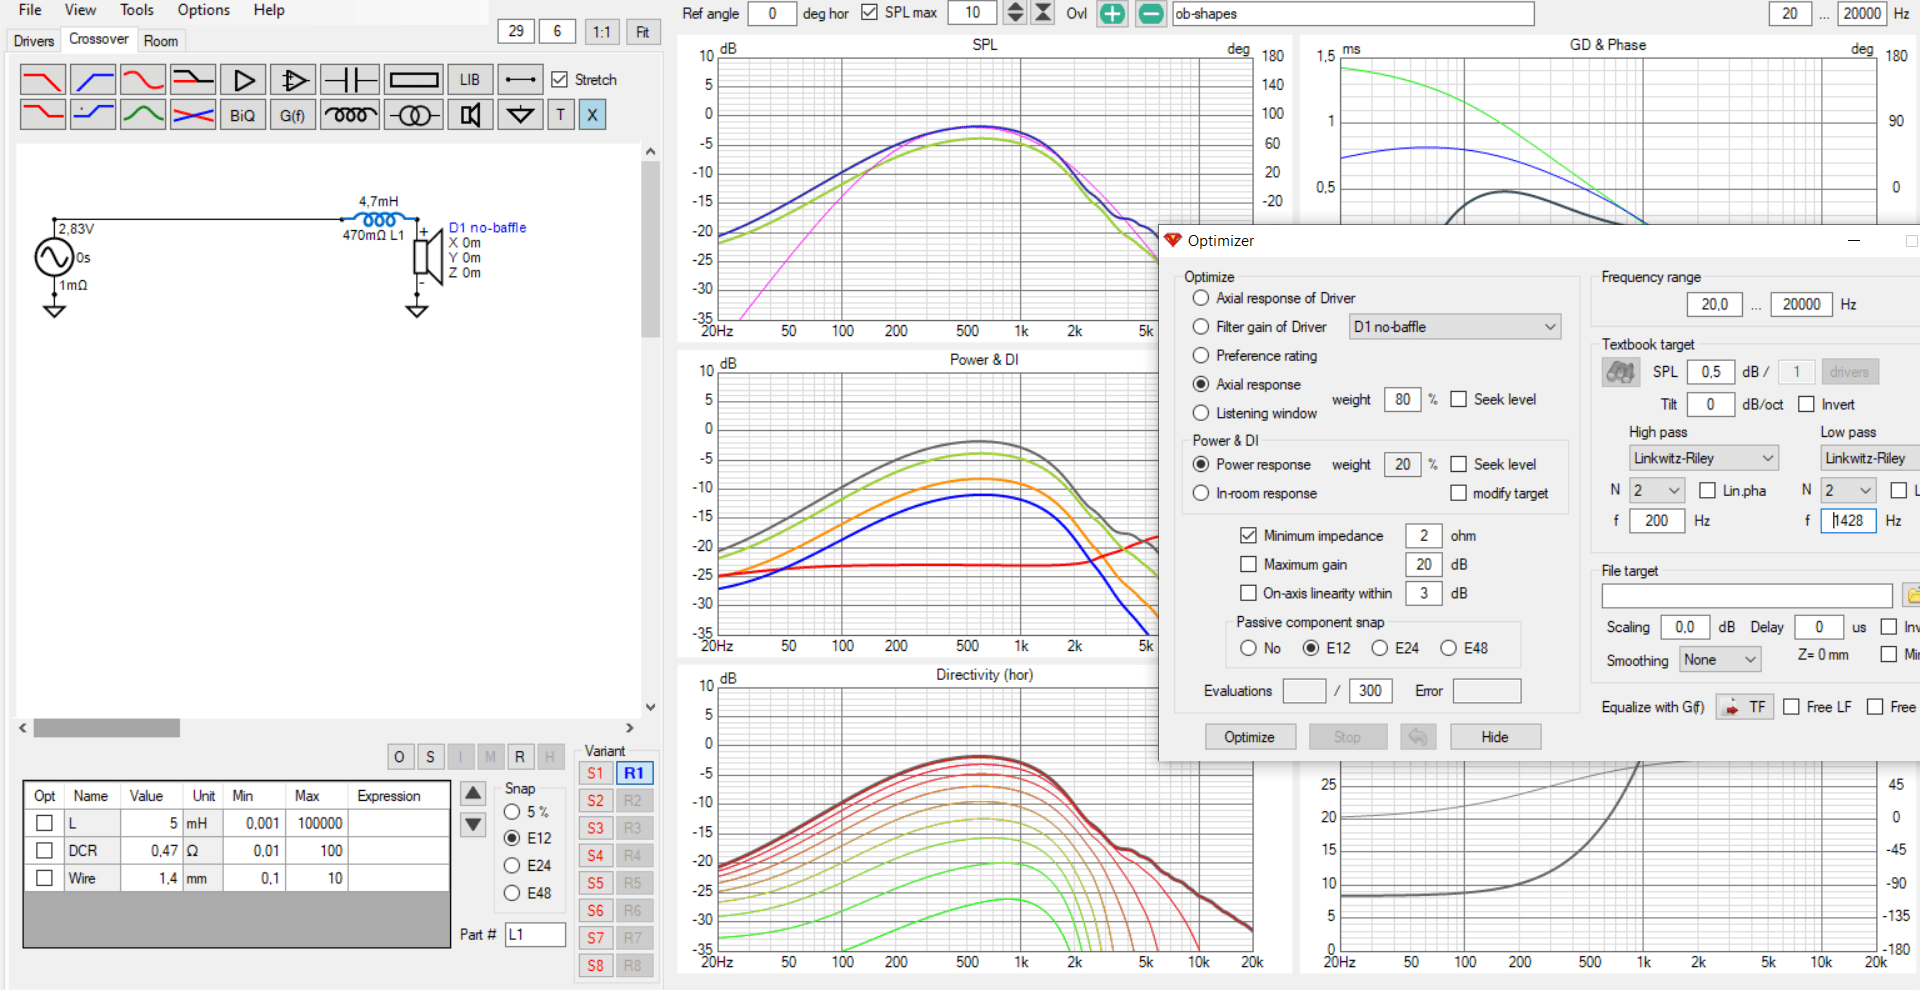Select the wire connection tool
Image resolution: width=1920 pixels, height=990 pixels.
click(520, 79)
